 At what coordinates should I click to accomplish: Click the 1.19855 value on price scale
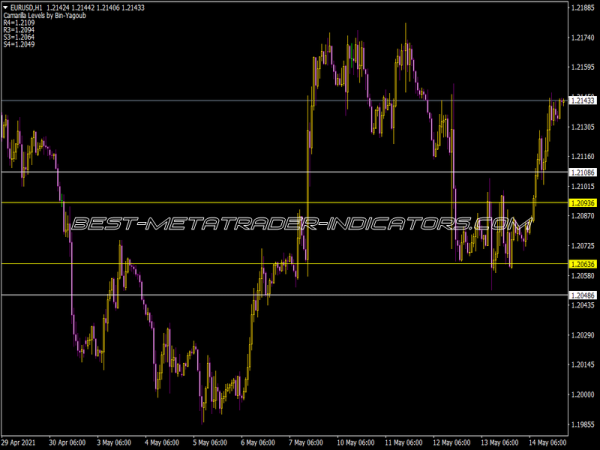[582, 423]
